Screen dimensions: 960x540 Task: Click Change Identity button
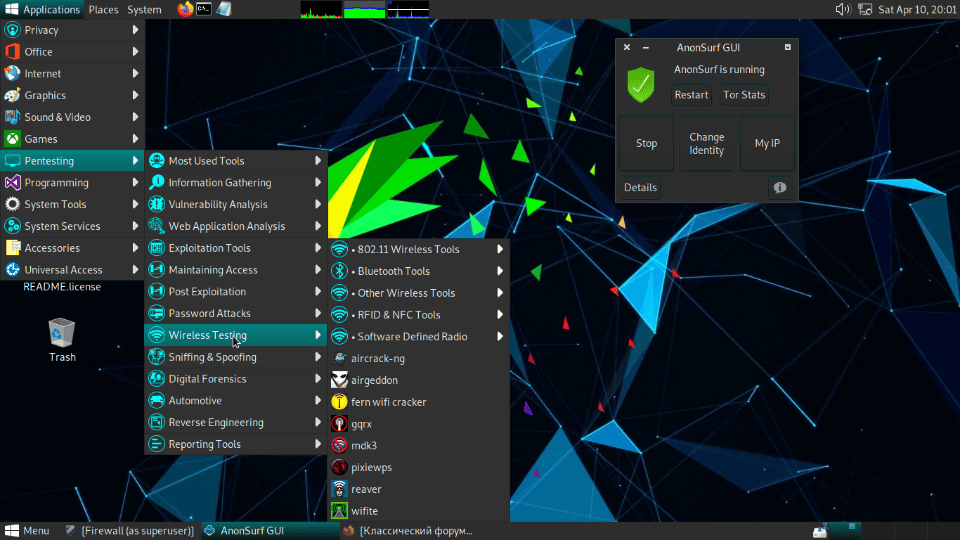coord(707,143)
